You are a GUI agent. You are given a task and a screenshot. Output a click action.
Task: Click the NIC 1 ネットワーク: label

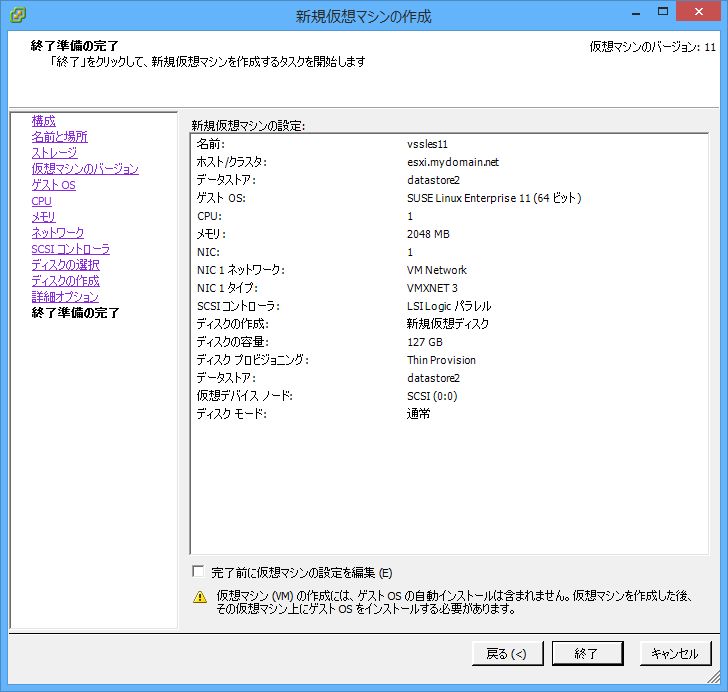[x=240, y=270]
